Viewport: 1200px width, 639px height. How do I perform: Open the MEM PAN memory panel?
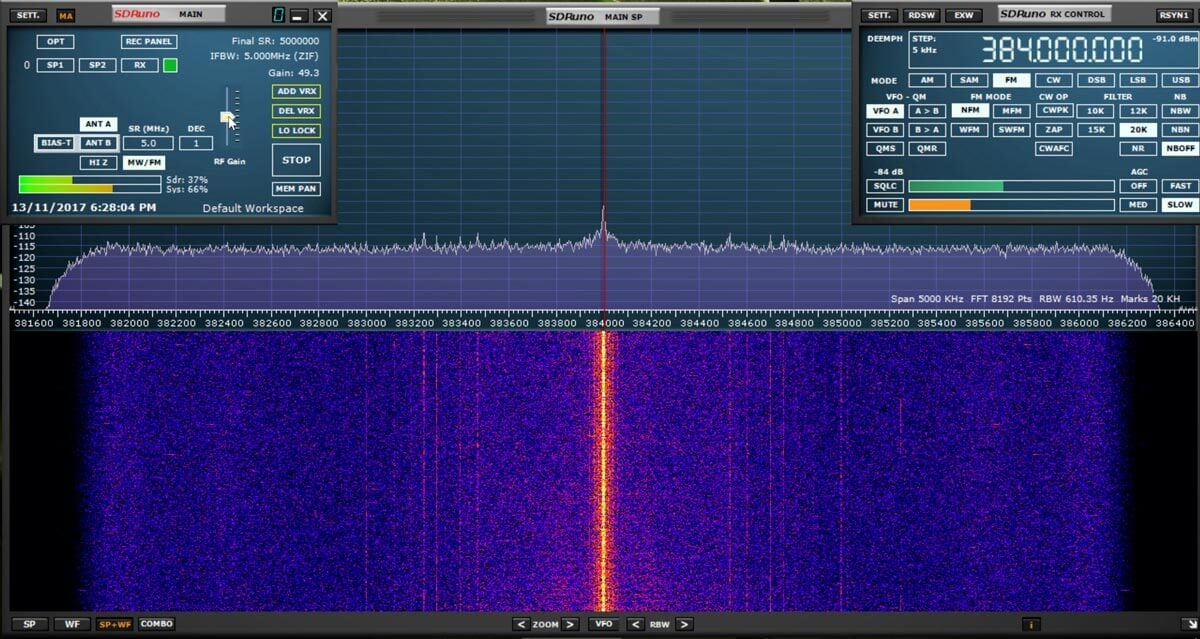(x=295, y=188)
